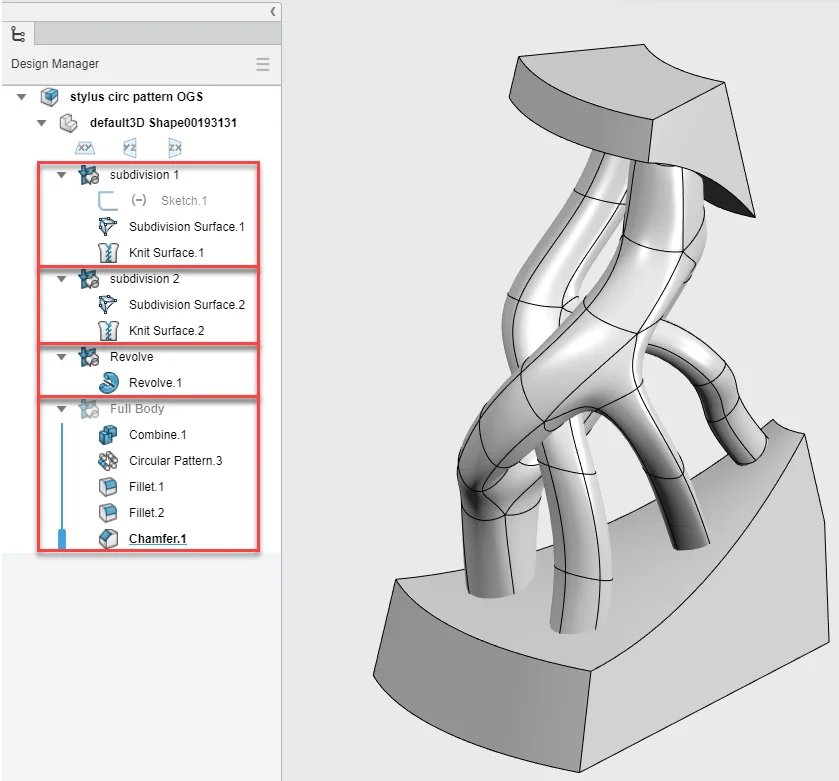Click the Combine.1 feature icon
The height and width of the screenshot is (781, 839).
point(109,435)
